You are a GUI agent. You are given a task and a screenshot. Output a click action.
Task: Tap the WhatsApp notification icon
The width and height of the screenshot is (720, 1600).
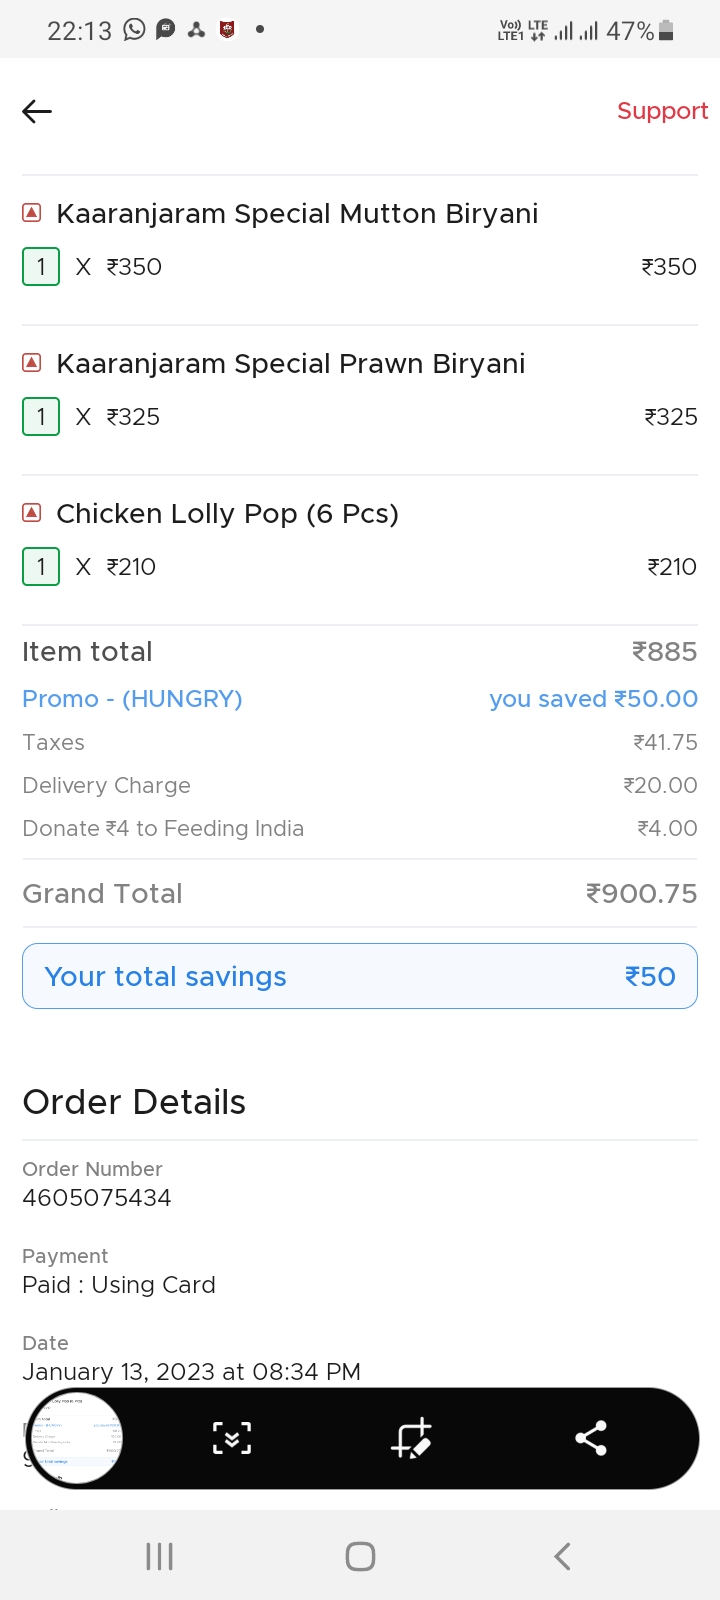coord(134,30)
